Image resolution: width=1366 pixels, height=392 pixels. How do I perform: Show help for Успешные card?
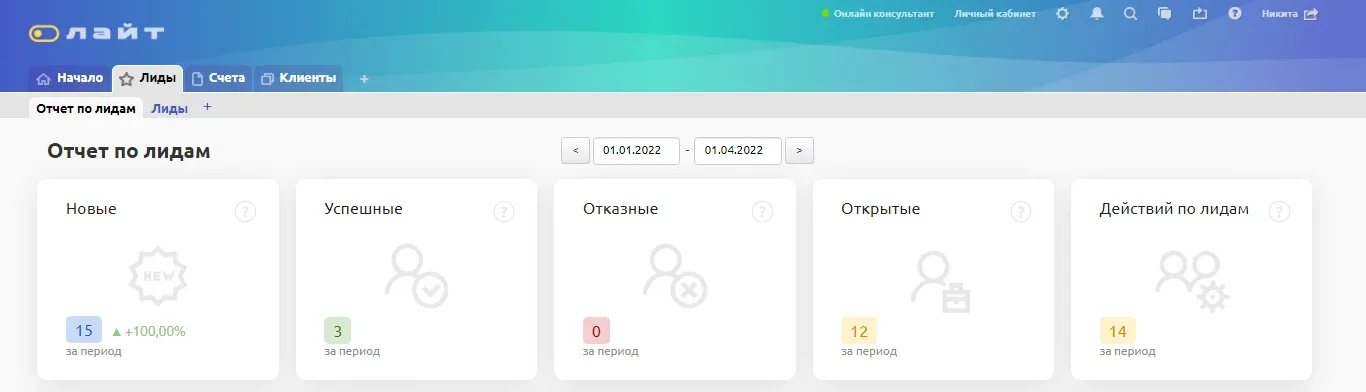(504, 211)
